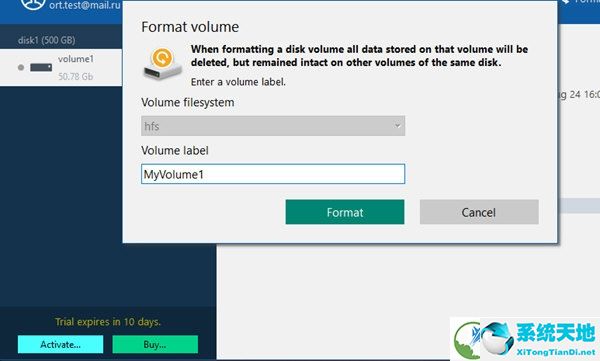
Task: Click the account avatar icon
Action: [x=33, y=4]
